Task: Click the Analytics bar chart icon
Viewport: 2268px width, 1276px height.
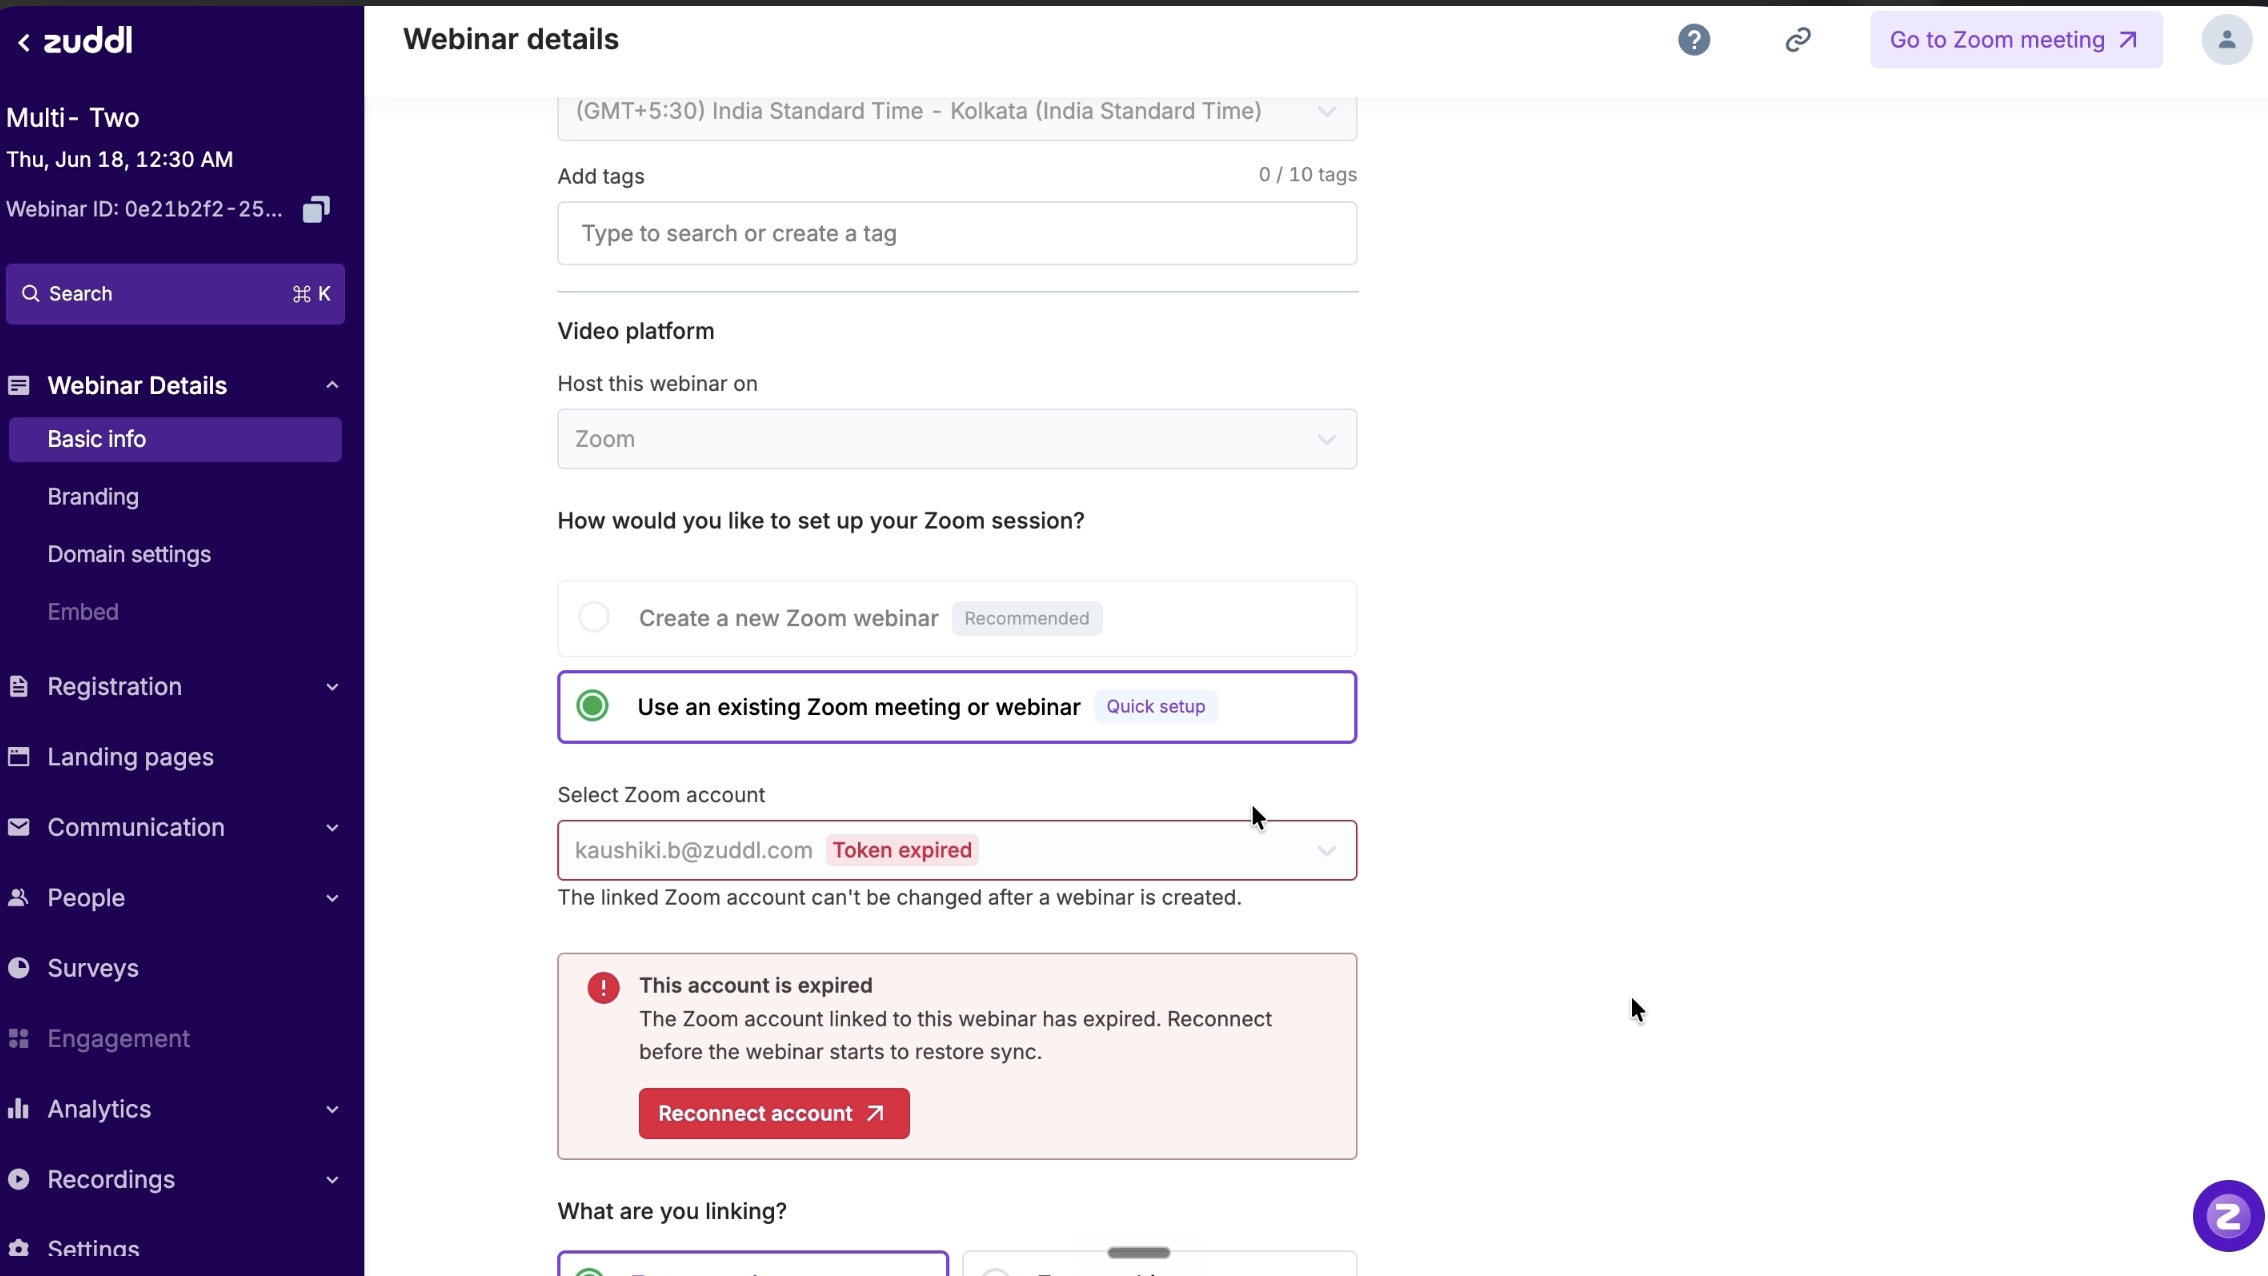Action: (19, 1108)
